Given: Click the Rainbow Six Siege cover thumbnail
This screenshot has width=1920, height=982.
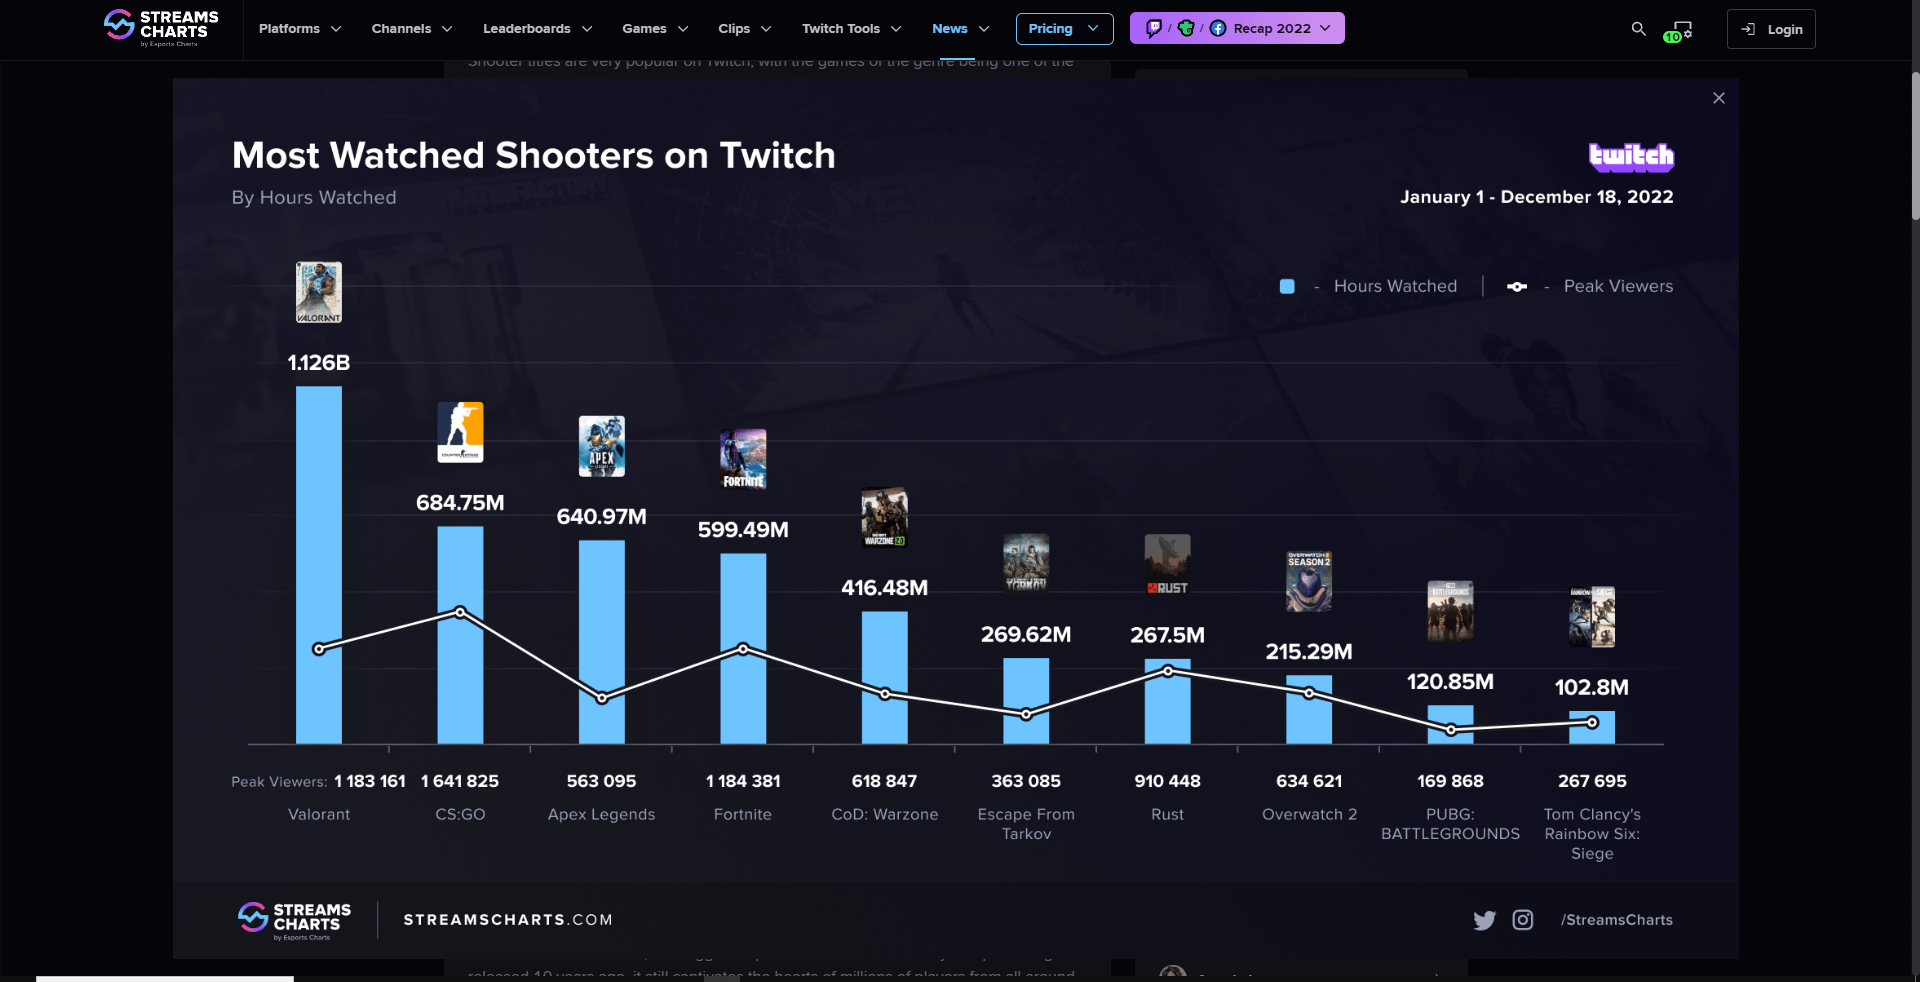Looking at the screenshot, I should pyautogui.click(x=1592, y=617).
